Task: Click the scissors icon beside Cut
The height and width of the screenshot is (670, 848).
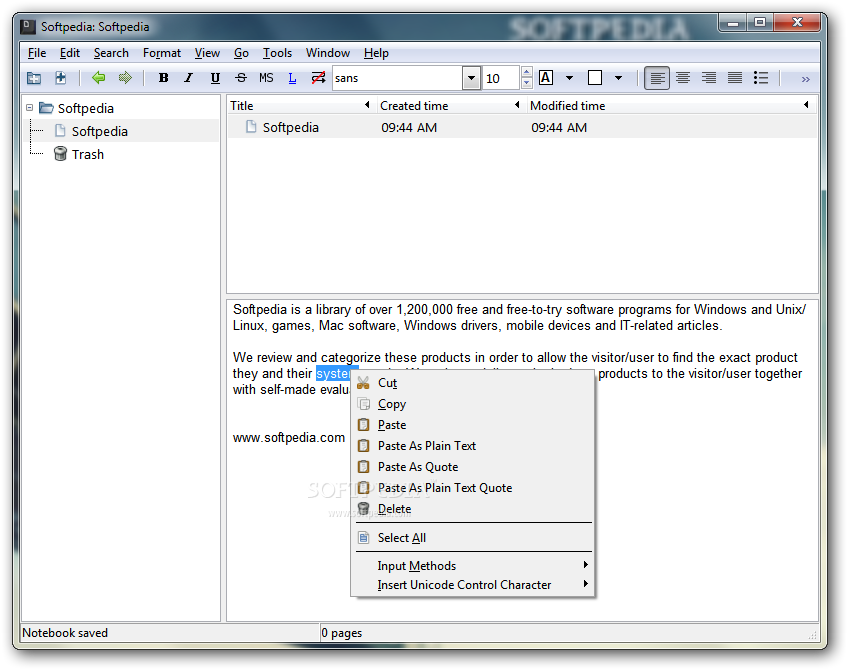Action: click(363, 383)
